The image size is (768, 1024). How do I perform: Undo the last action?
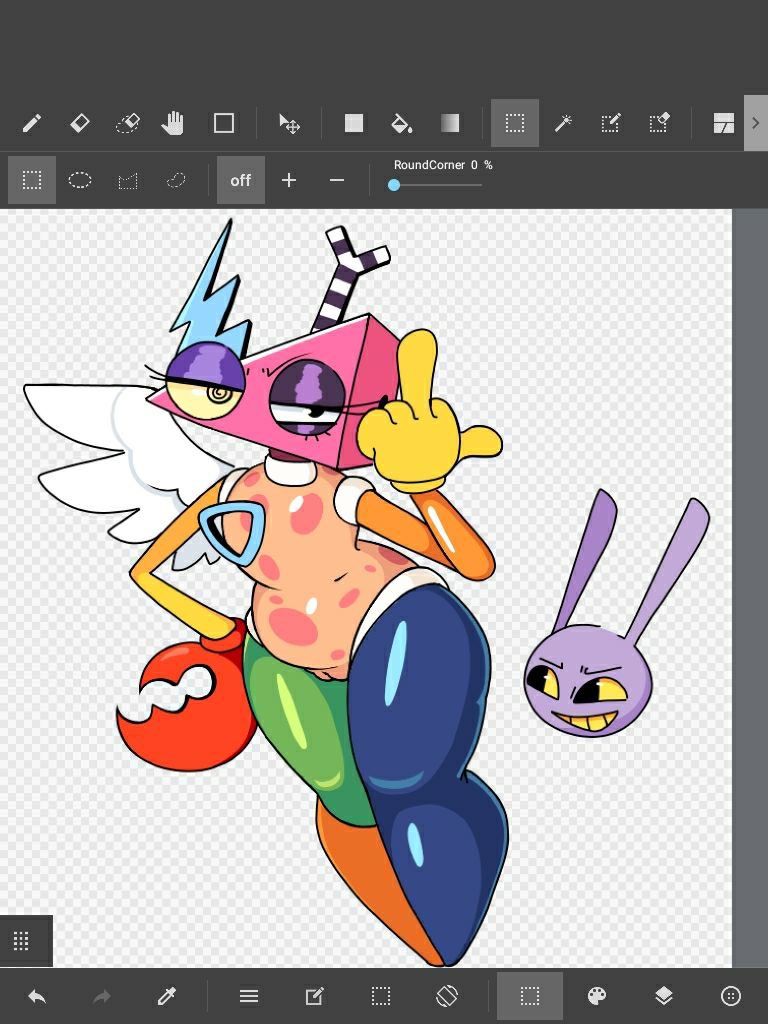pos(37,996)
